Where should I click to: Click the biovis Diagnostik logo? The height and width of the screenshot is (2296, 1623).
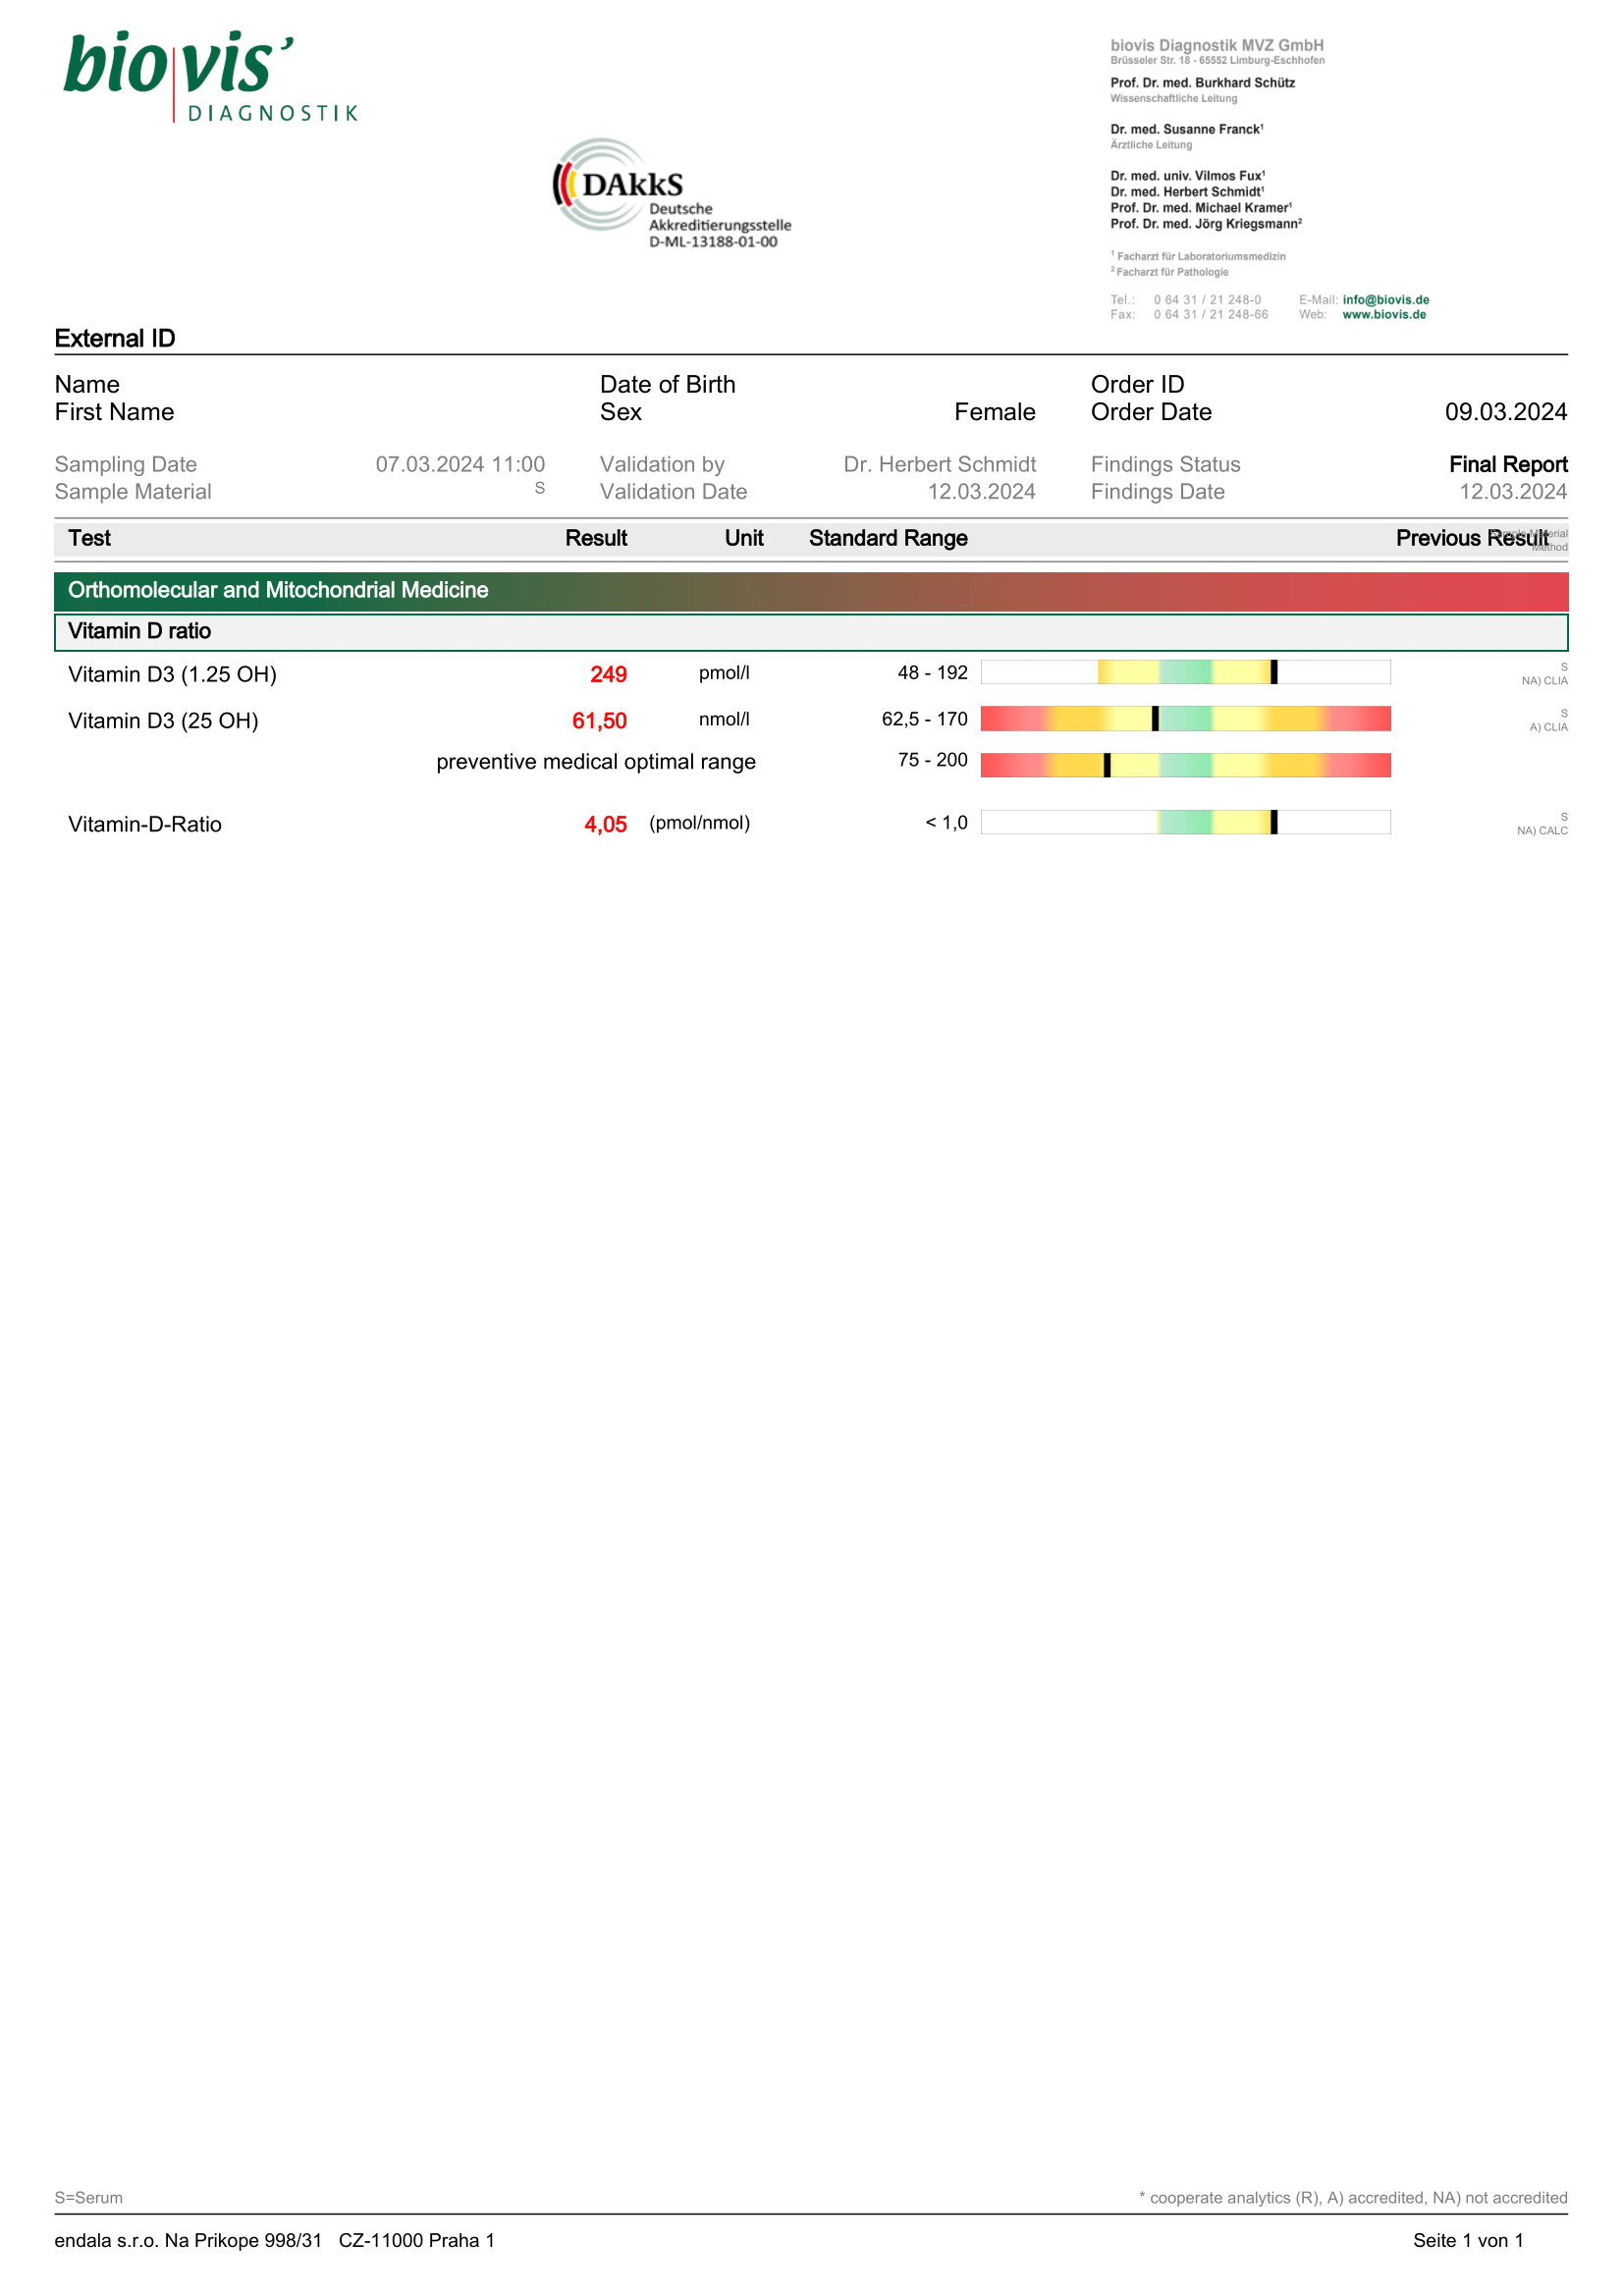pyautogui.click(x=210, y=77)
